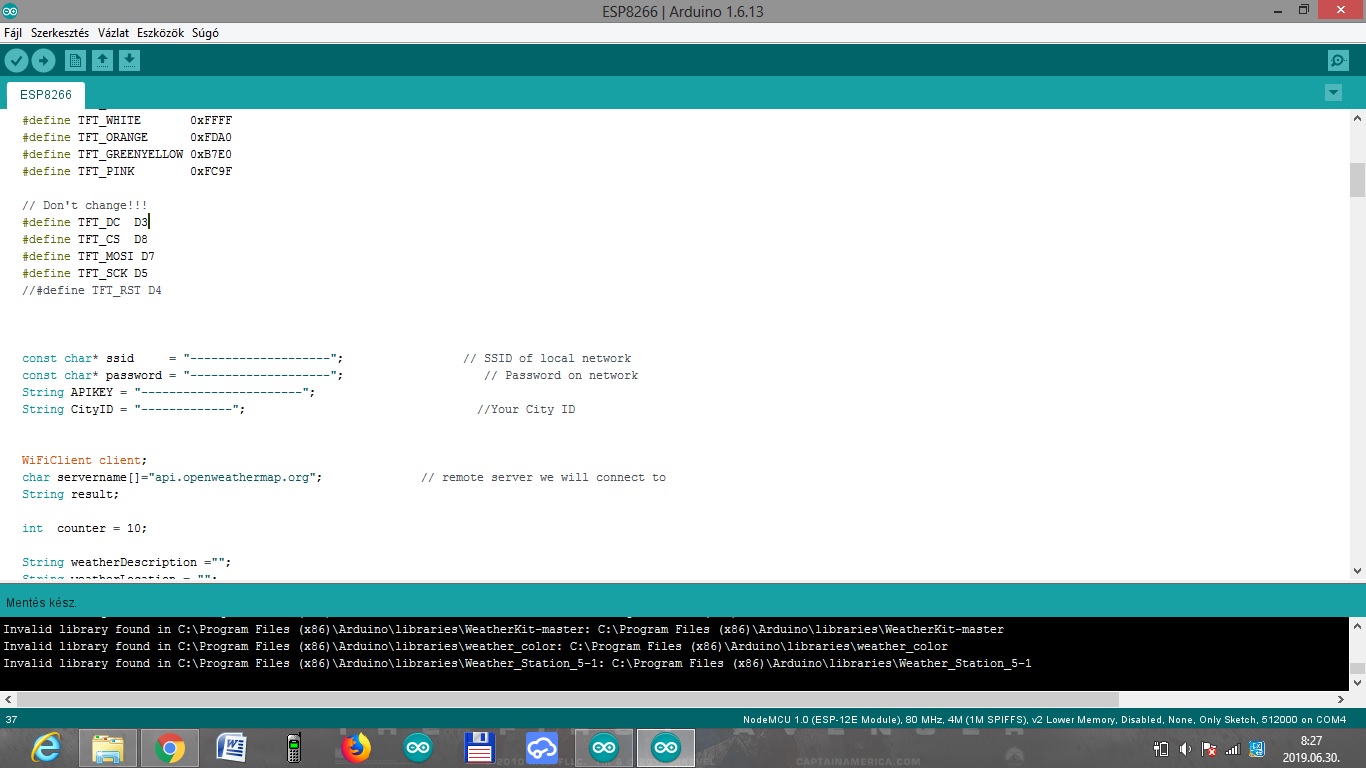Click the weather_color invalid library message
The width and height of the screenshot is (1366, 768).
click(x=475, y=646)
